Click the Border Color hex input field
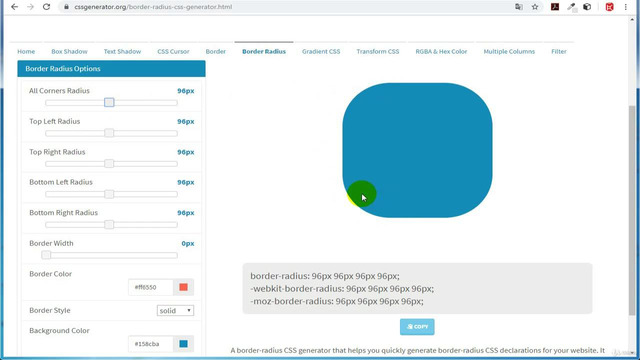This screenshot has width=640, height=360. pyautogui.click(x=151, y=287)
